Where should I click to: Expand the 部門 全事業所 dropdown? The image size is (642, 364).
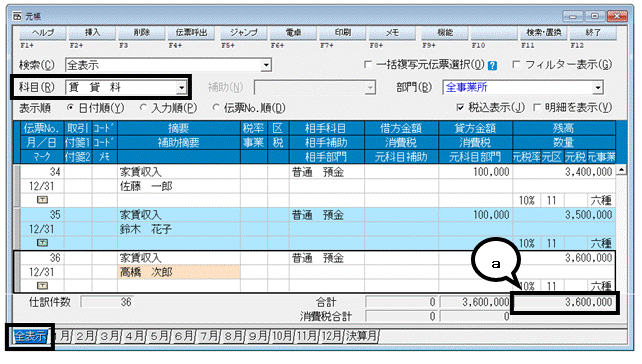click(598, 87)
